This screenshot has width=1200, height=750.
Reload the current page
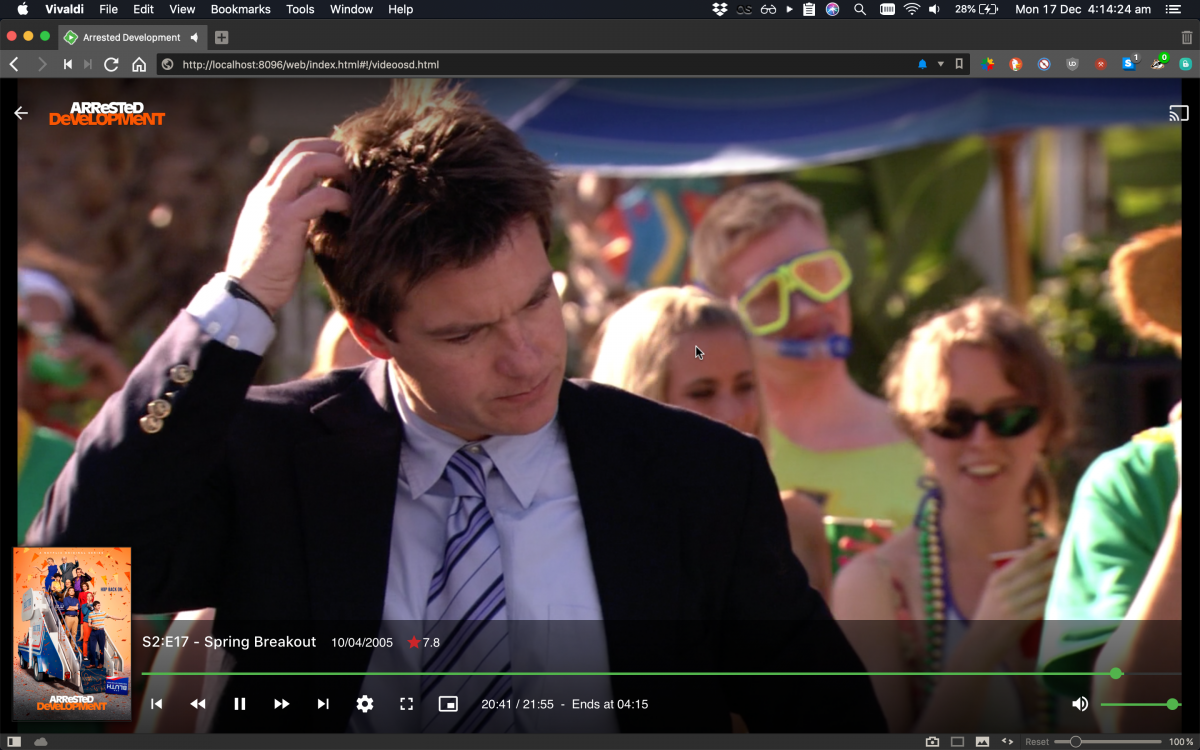(111, 64)
